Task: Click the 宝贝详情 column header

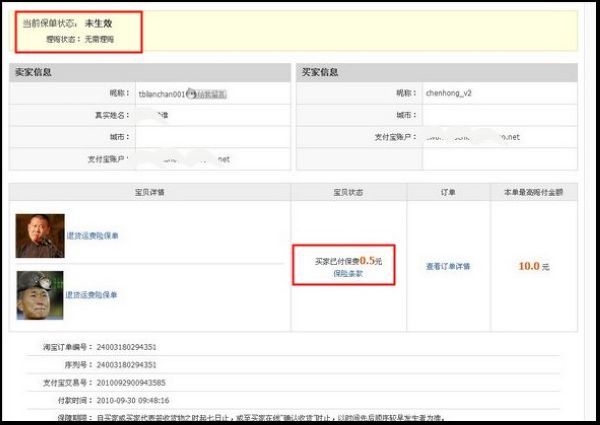Action: click(x=150, y=190)
